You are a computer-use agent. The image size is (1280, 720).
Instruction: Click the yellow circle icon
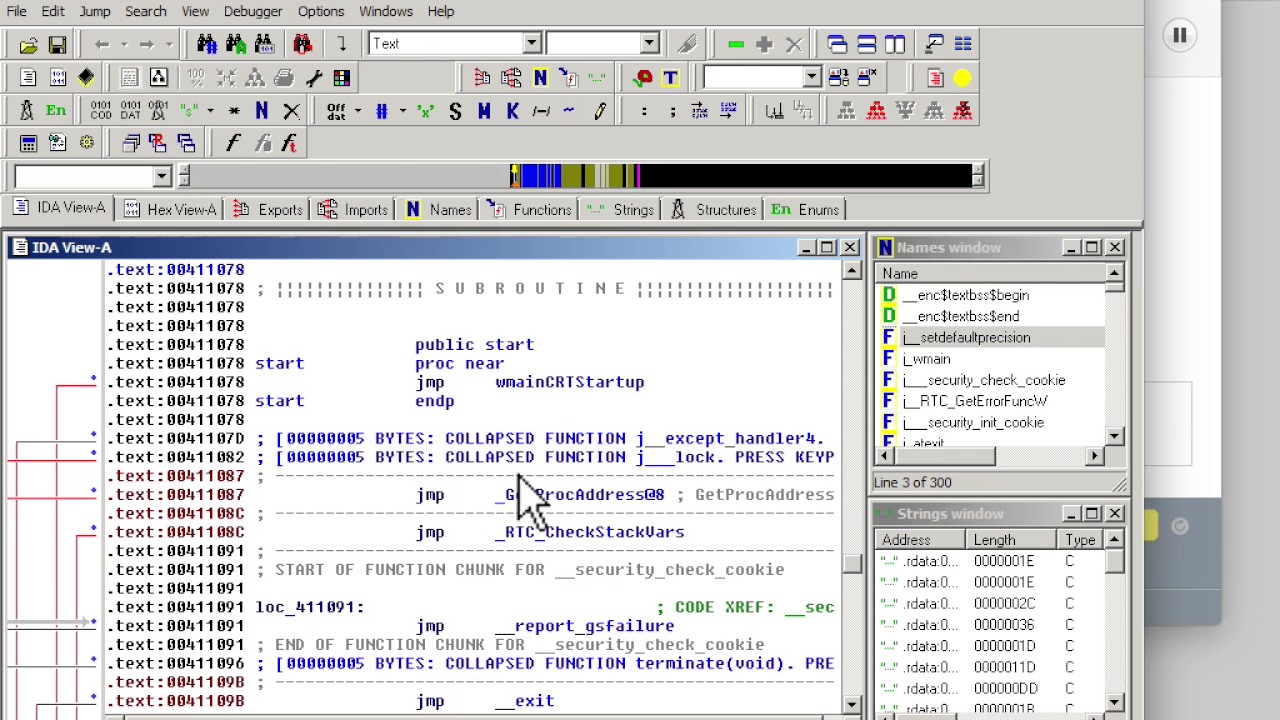(x=962, y=78)
